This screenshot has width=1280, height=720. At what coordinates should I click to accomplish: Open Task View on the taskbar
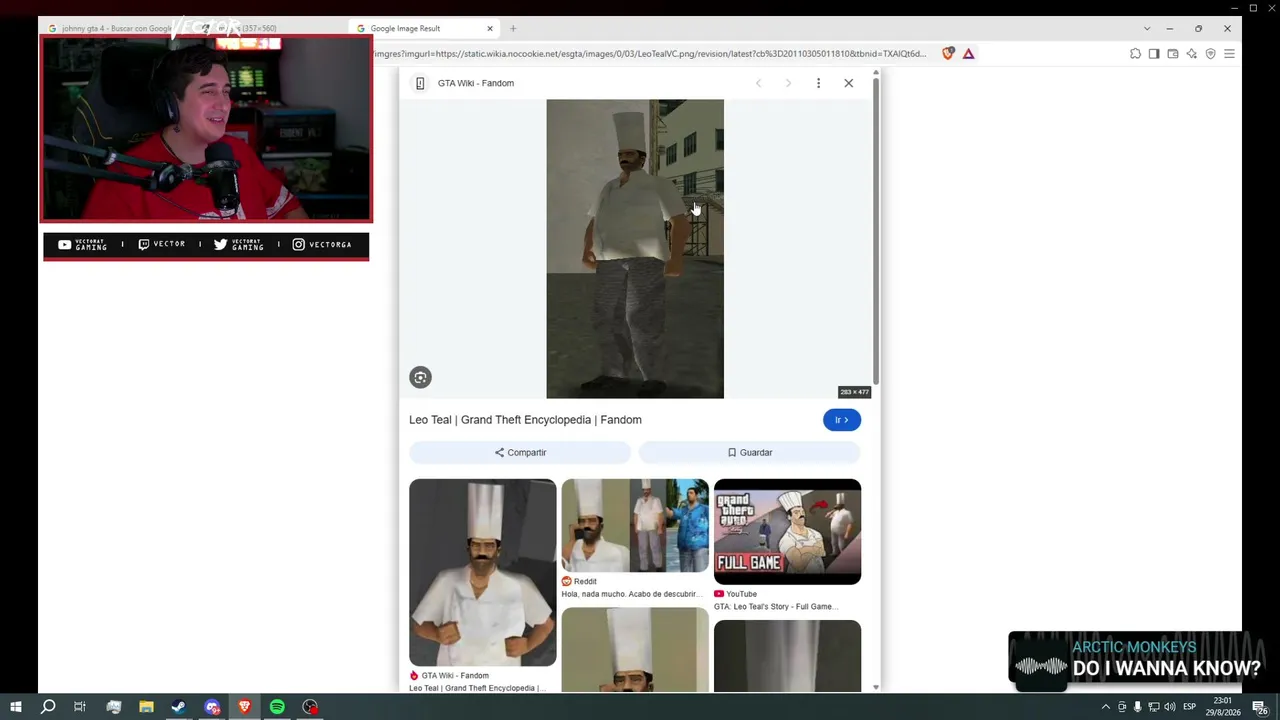(80, 707)
